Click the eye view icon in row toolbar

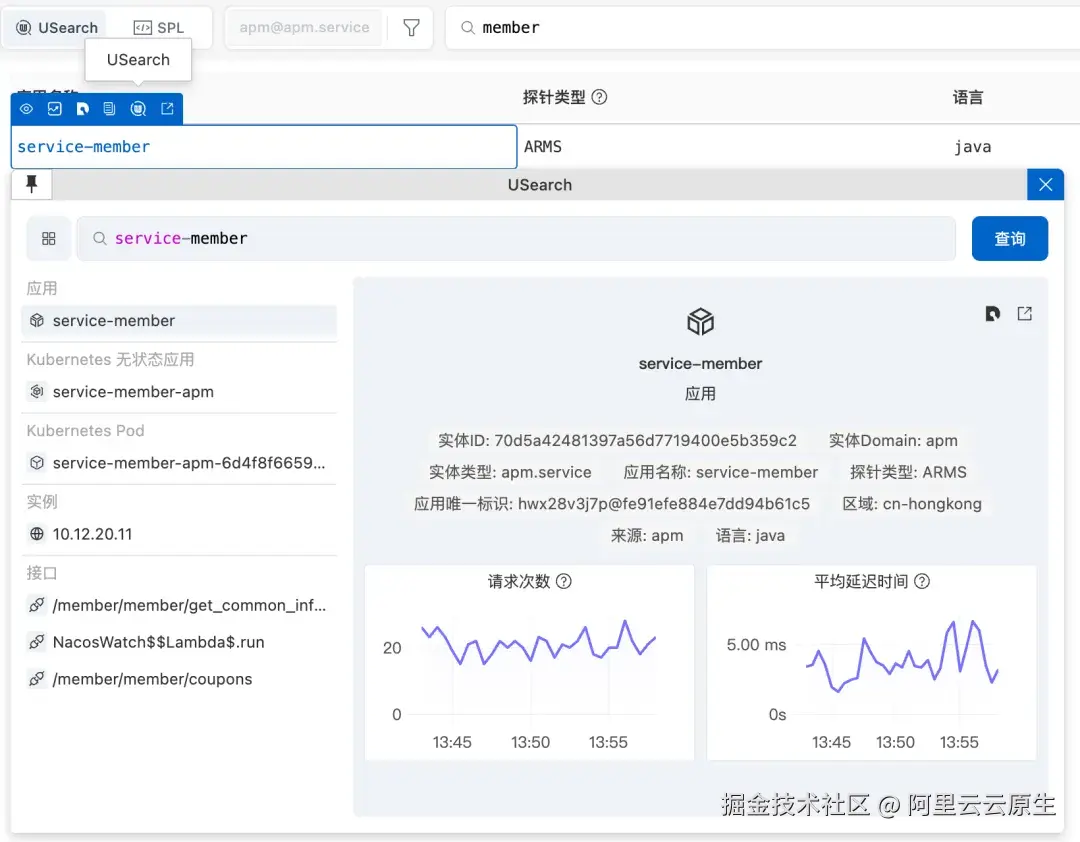[26, 109]
